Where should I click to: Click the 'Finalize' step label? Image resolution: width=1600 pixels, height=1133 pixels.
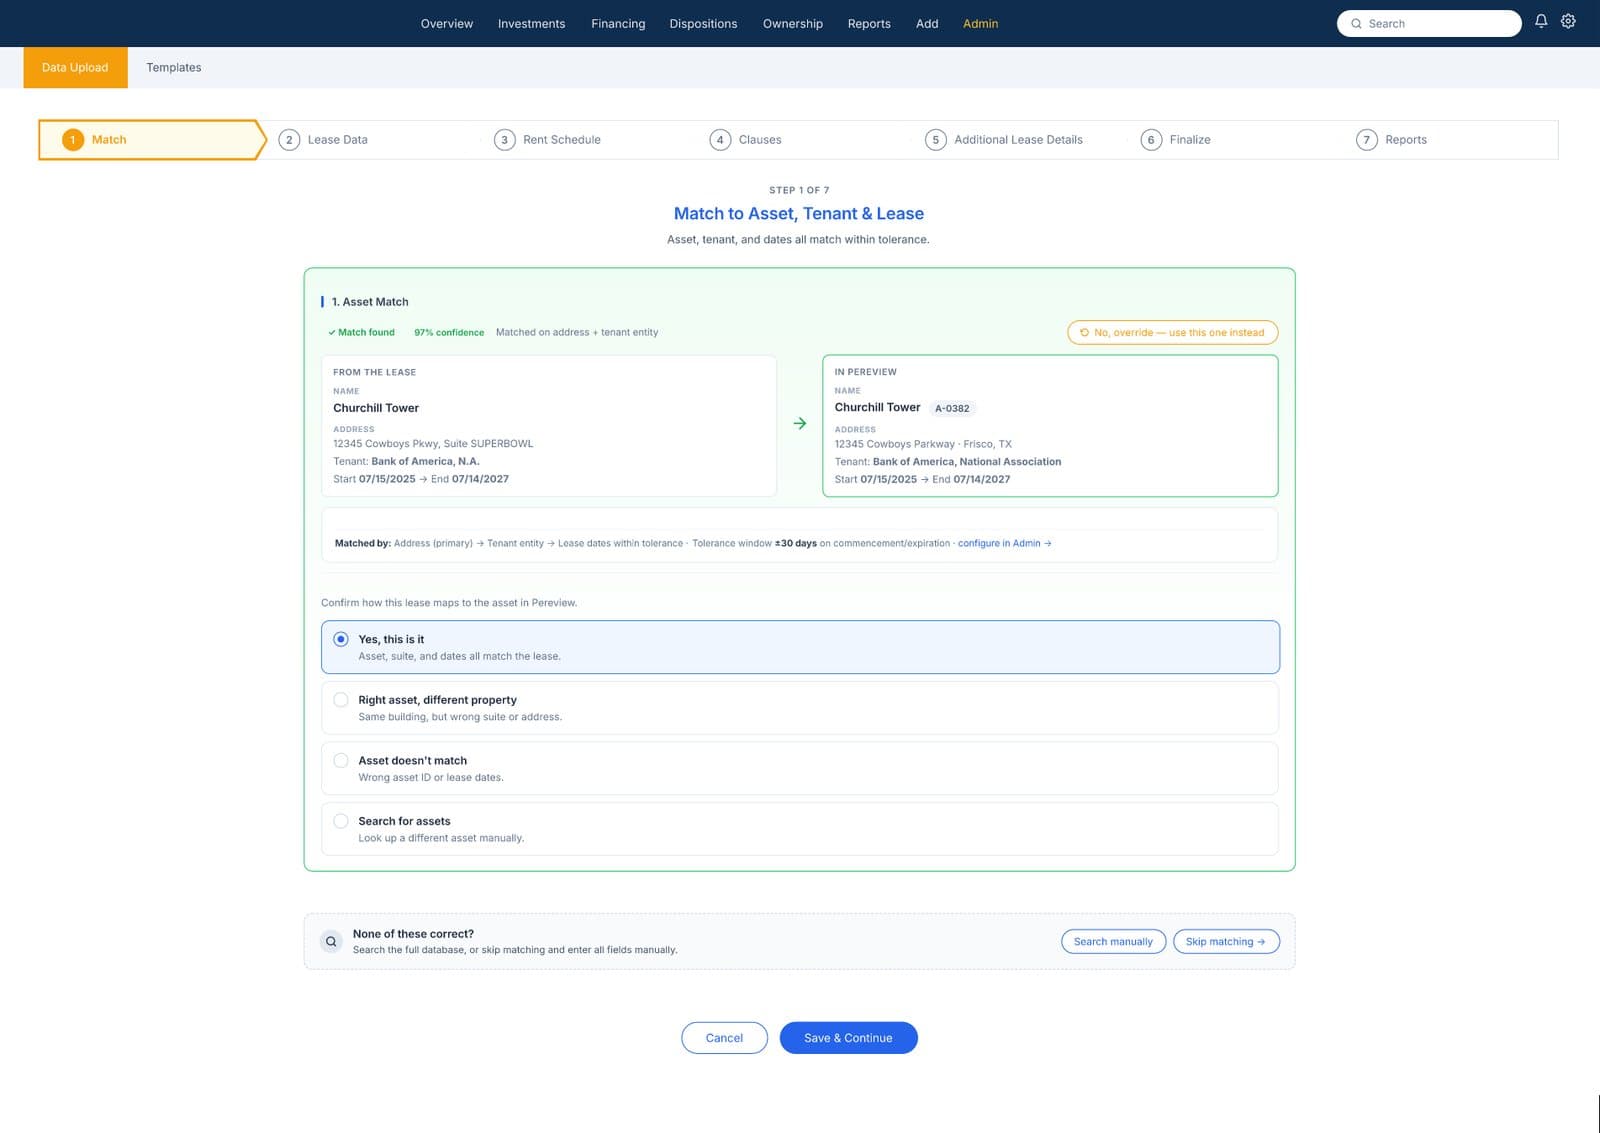tap(1190, 140)
